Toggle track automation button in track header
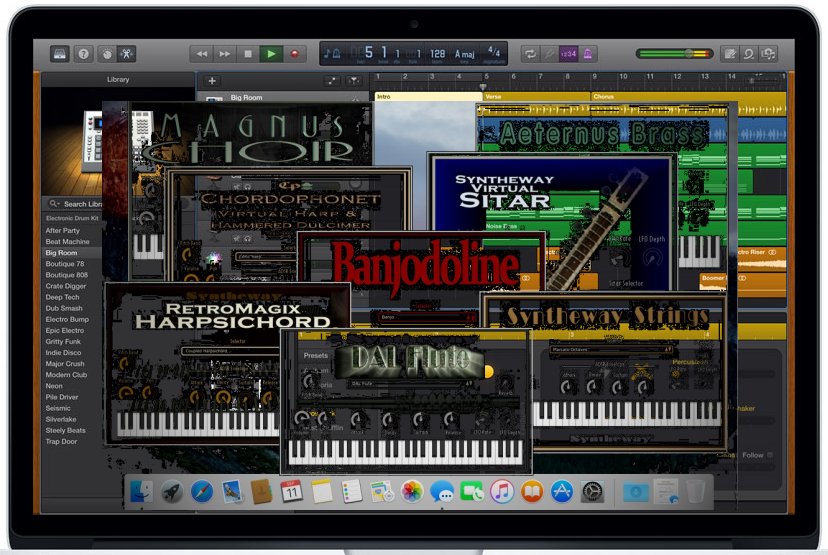Image resolution: width=828 pixels, height=555 pixels. click(x=332, y=81)
